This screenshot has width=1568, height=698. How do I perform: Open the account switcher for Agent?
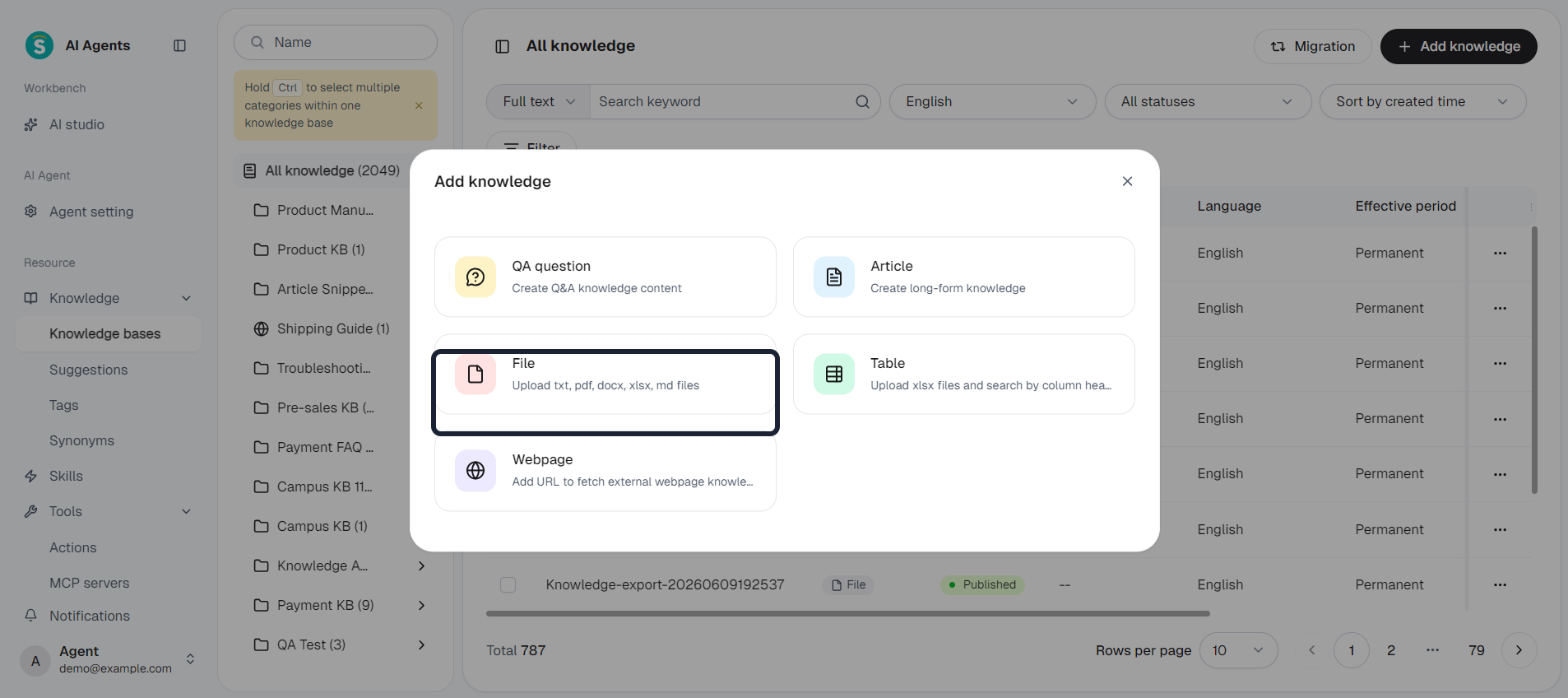coord(190,659)
